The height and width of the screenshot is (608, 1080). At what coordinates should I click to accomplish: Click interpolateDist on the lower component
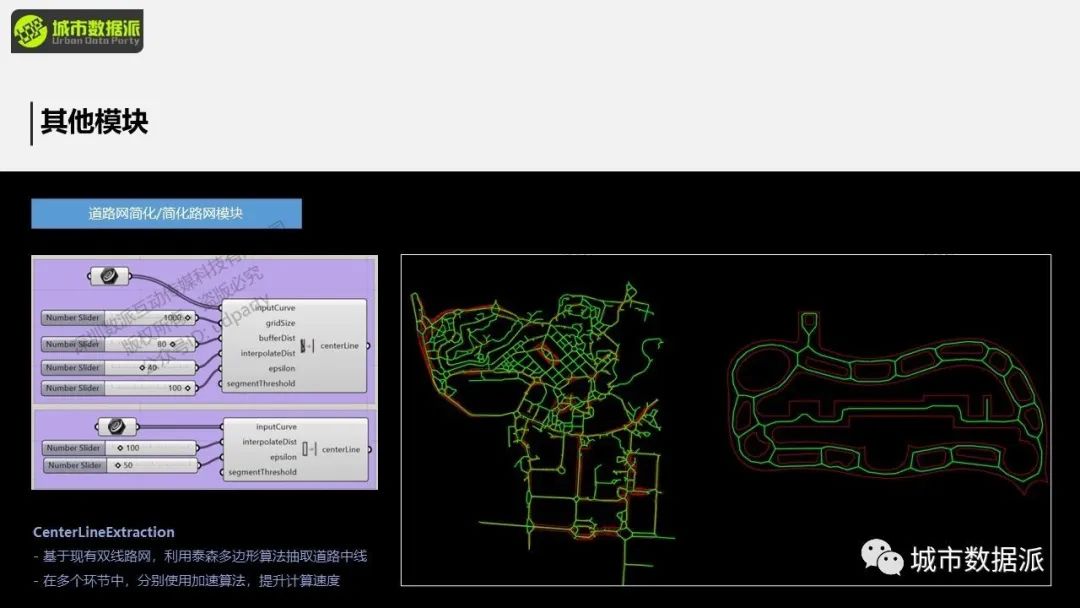point(269,442)
